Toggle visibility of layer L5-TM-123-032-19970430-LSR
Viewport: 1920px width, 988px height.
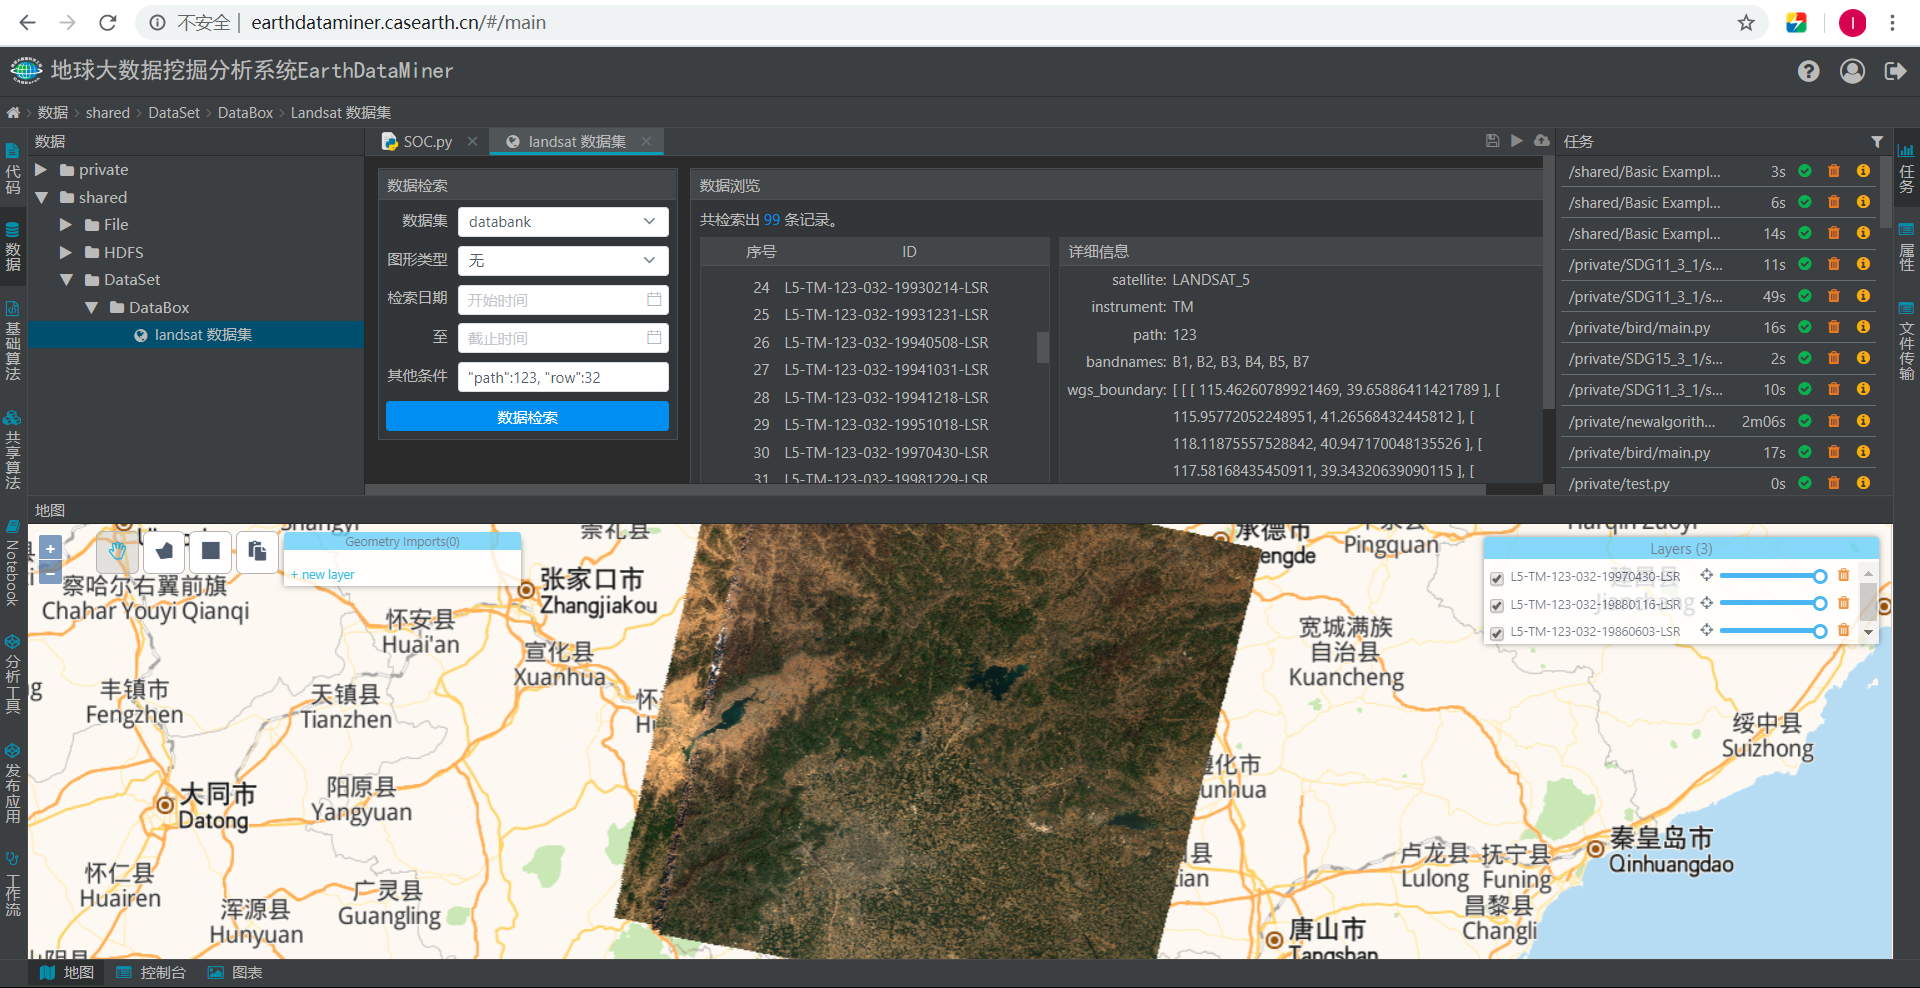click(x=1497, y=578)
